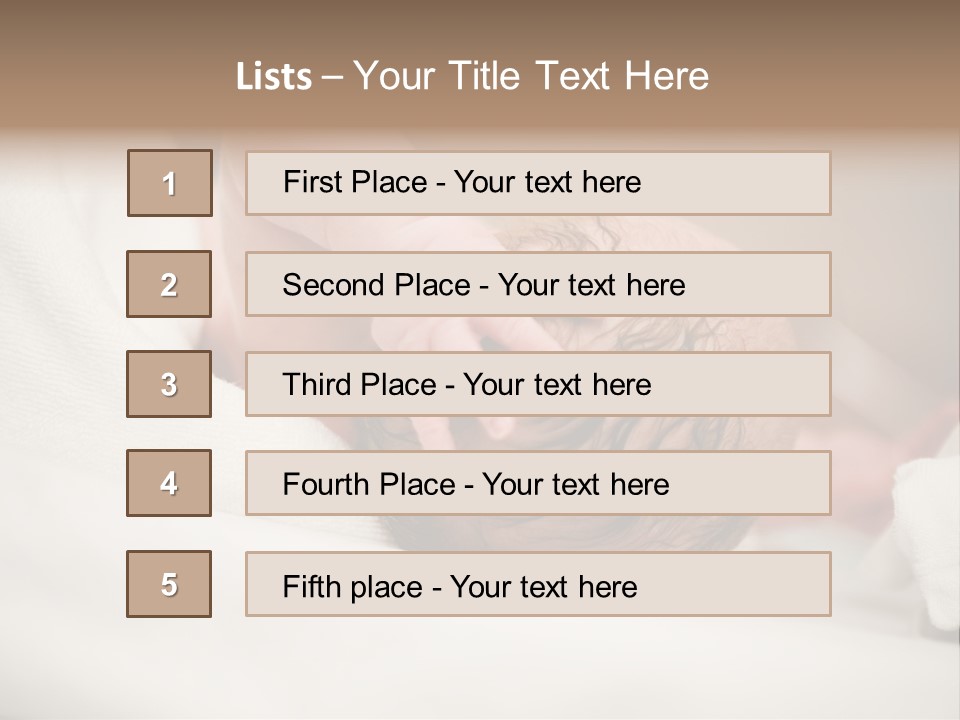The width and height of the screenshot is (960, 720).
Task: Select the number 2 square
Action: point(169,284)
